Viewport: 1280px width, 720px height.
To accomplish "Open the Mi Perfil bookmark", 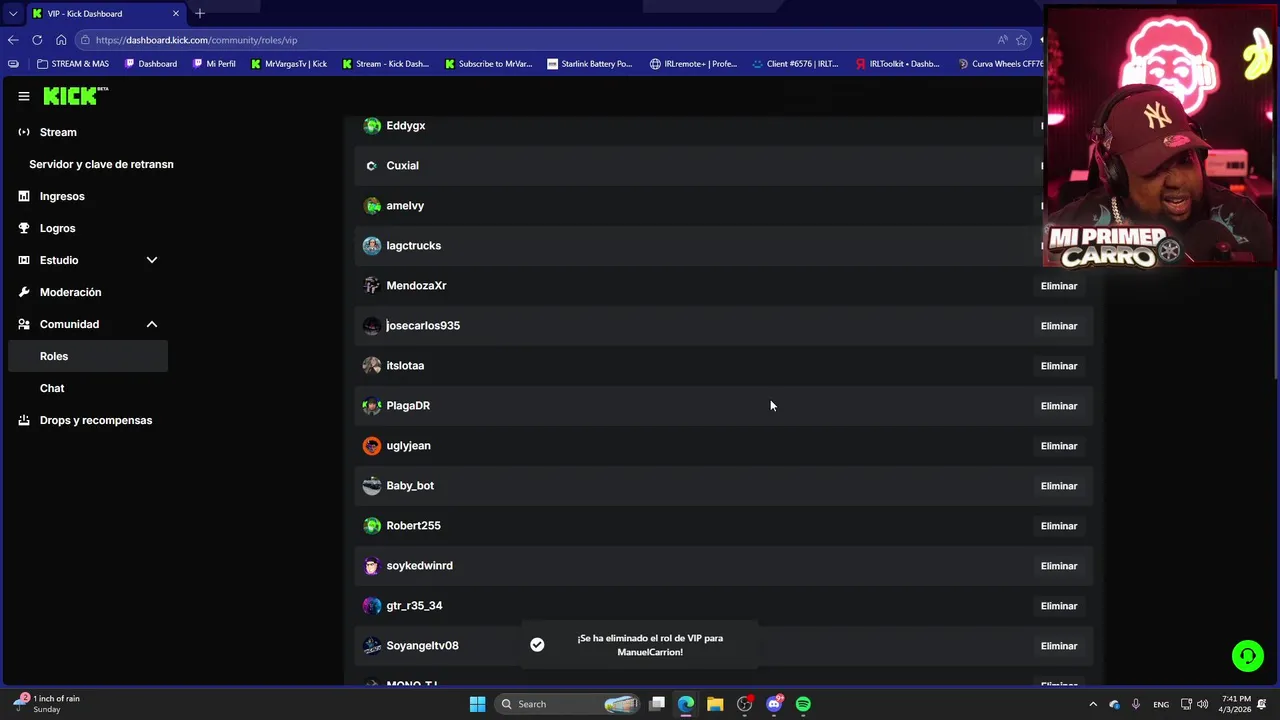I will (213, 64).
